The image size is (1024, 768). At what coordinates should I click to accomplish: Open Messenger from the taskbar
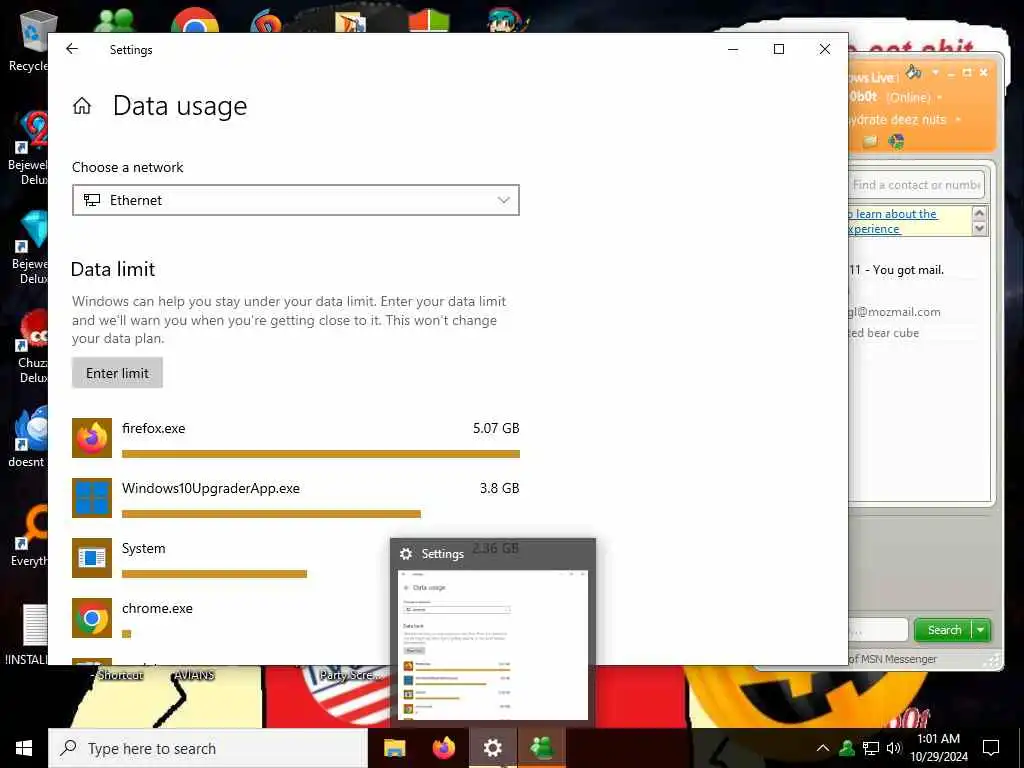pos(542,748)
